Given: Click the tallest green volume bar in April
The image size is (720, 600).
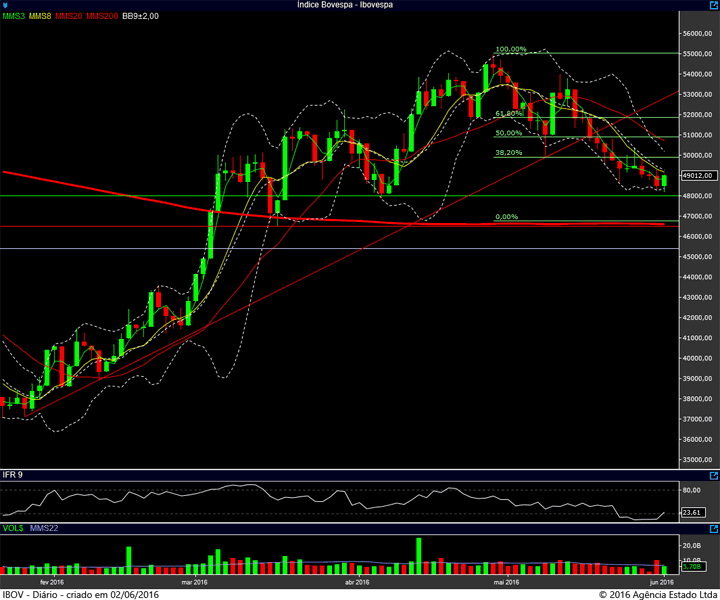Looking at the screenshot, I should (x=418, y=556).
